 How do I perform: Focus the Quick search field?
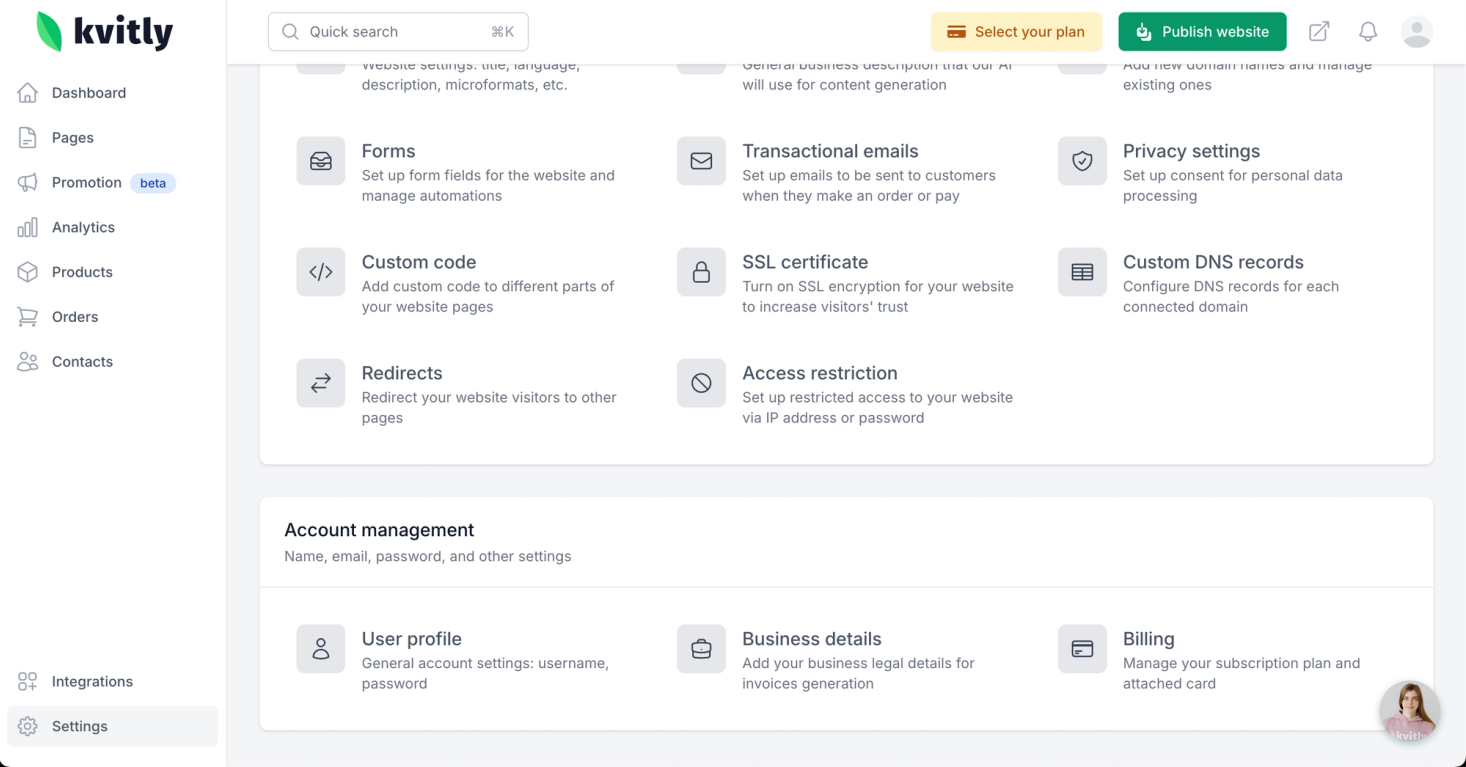[x=398, y=32]
